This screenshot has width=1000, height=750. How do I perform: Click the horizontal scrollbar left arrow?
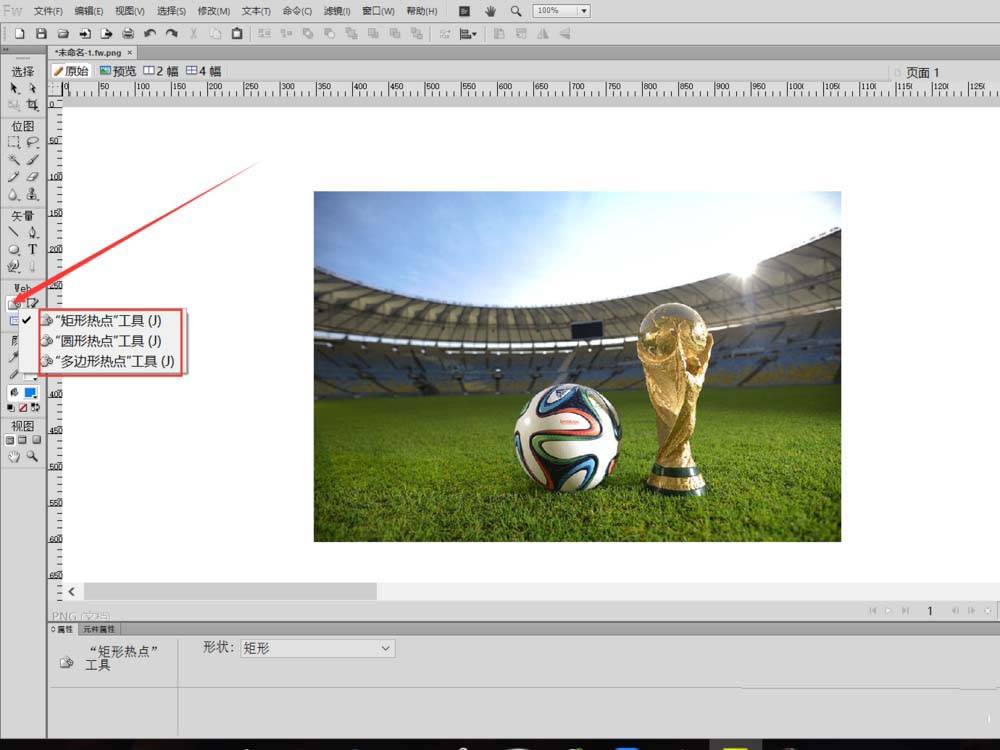coord(71,592)
